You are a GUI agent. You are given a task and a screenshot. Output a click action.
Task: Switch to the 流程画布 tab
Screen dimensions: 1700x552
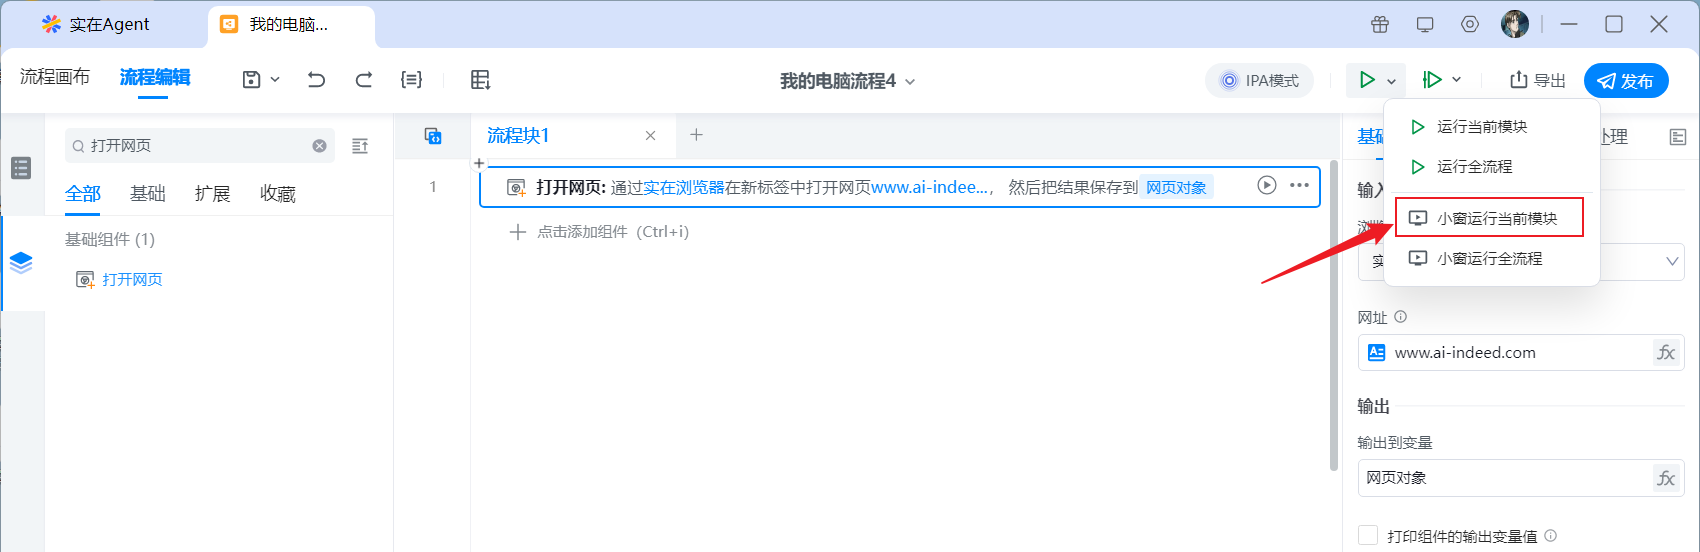[x=55, y=77]
